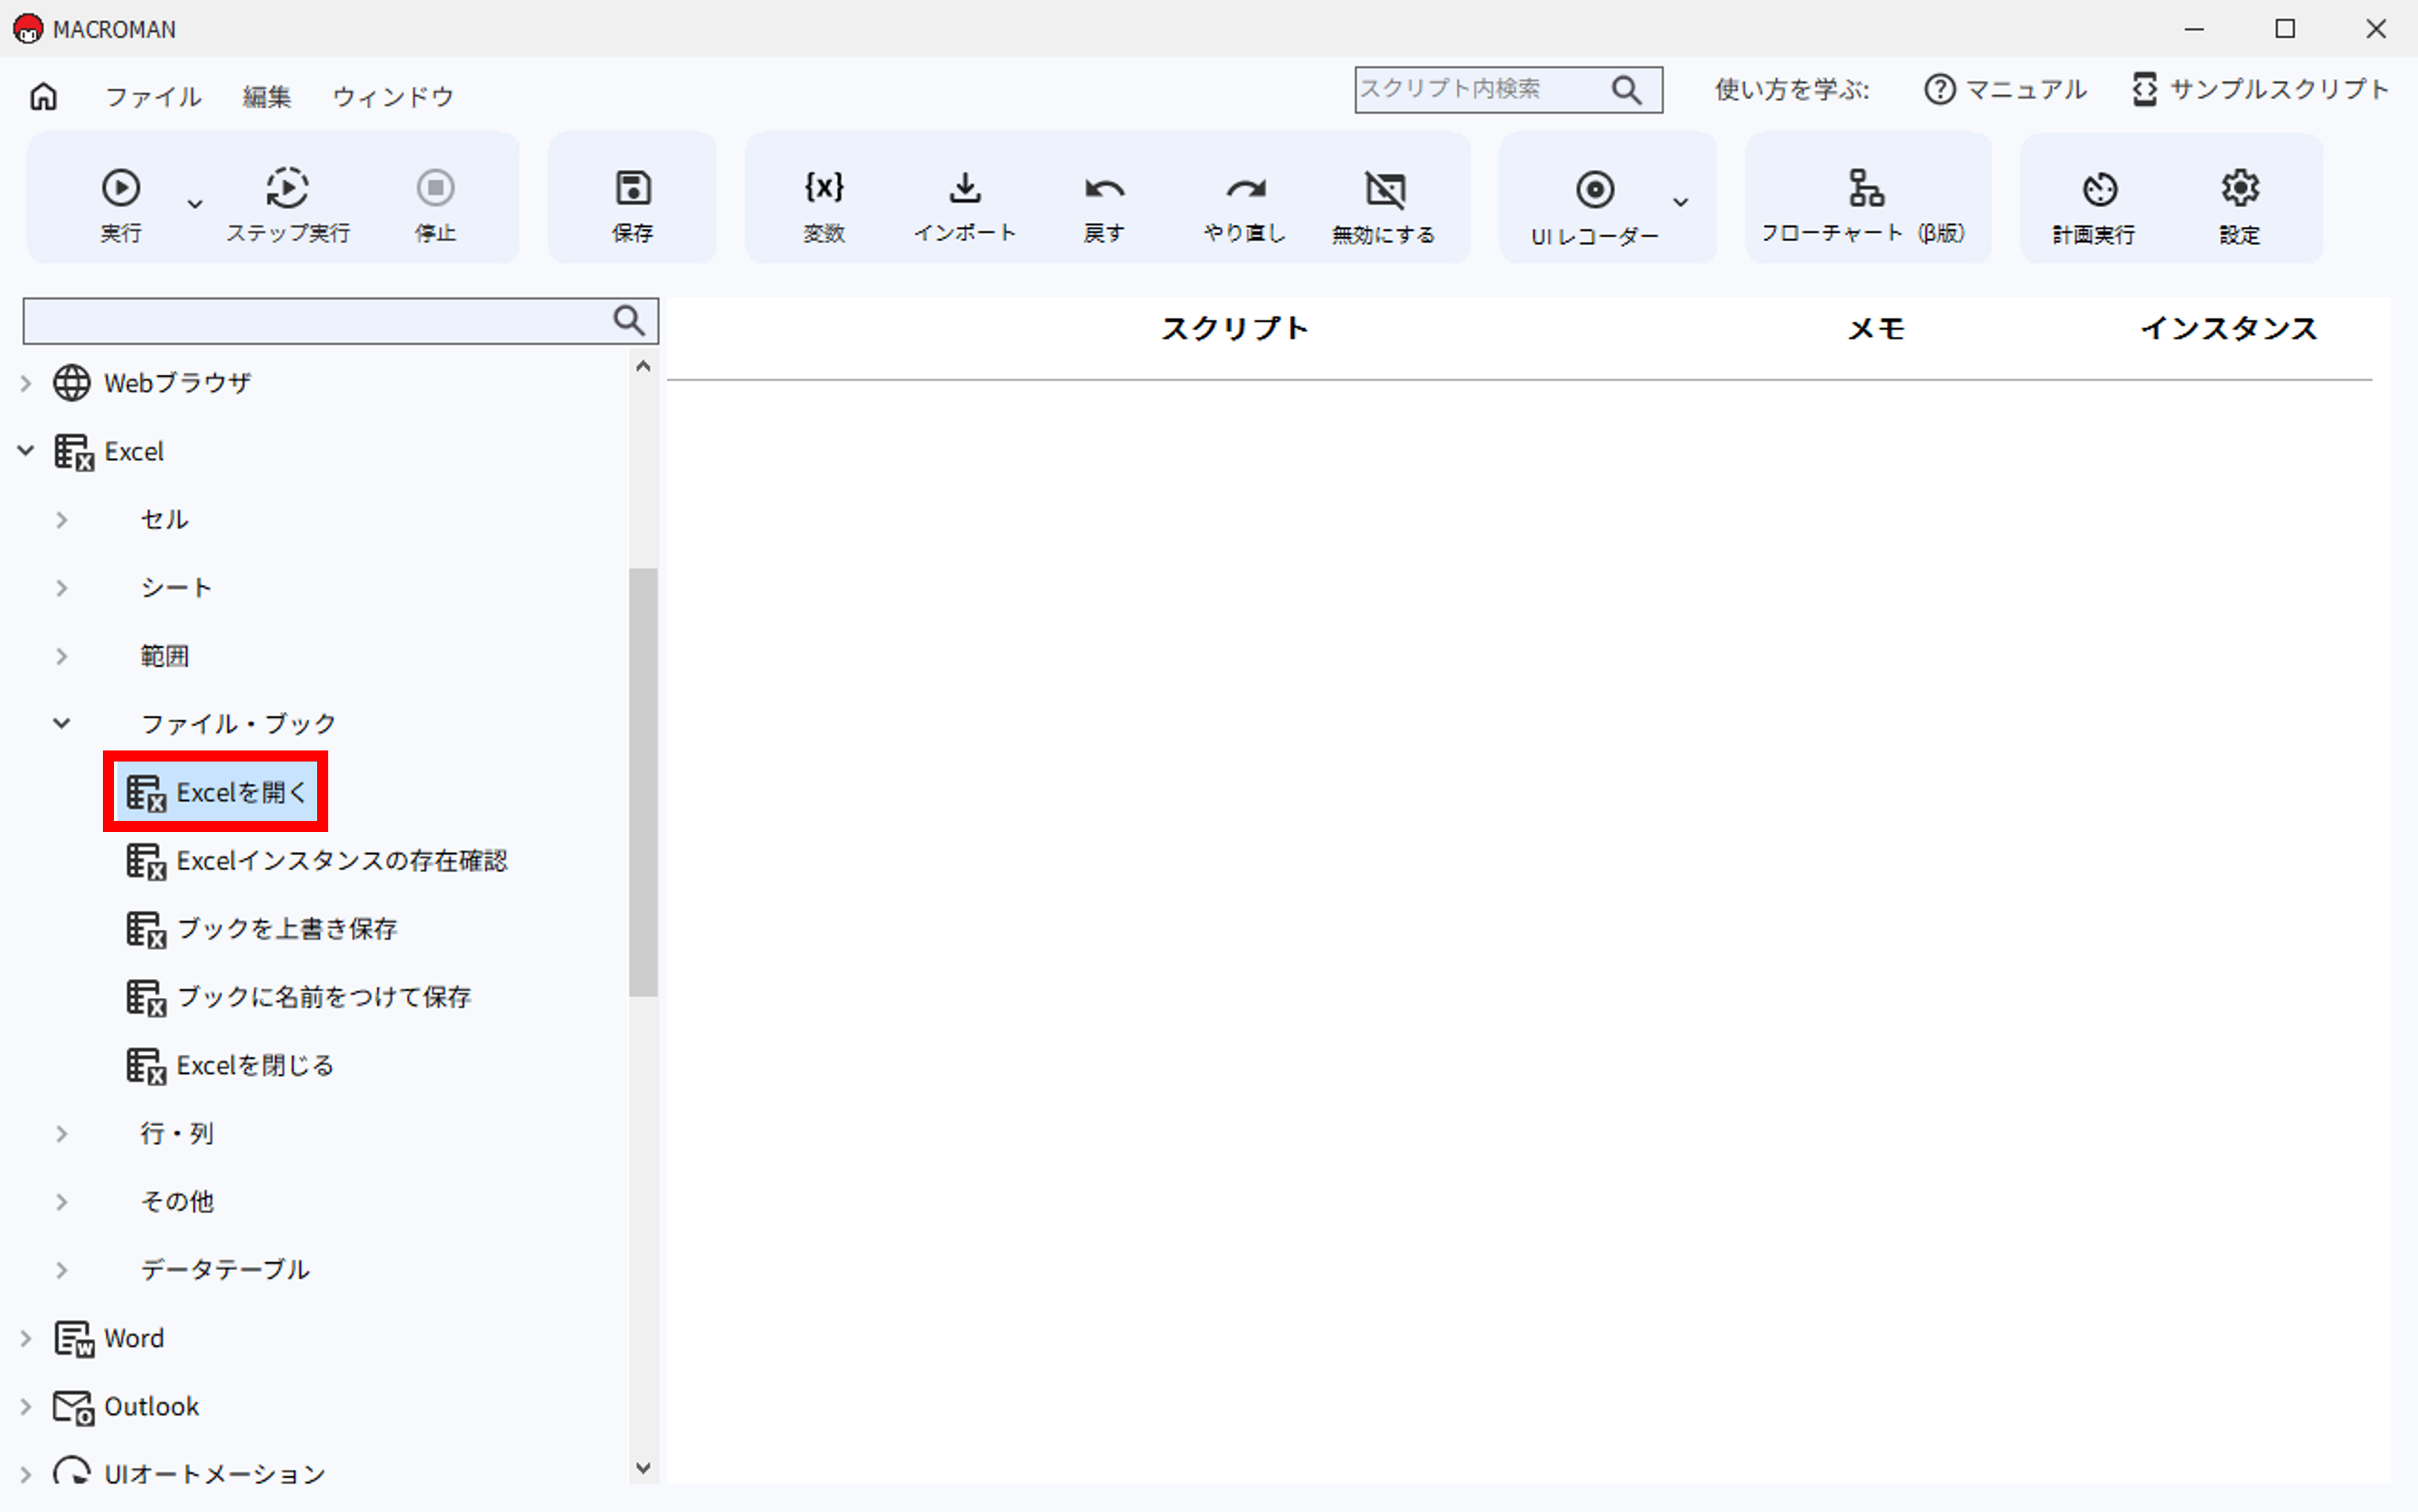Click the home icon
Viewport: 2418px width, 1512px height.
tap(43, 96)
